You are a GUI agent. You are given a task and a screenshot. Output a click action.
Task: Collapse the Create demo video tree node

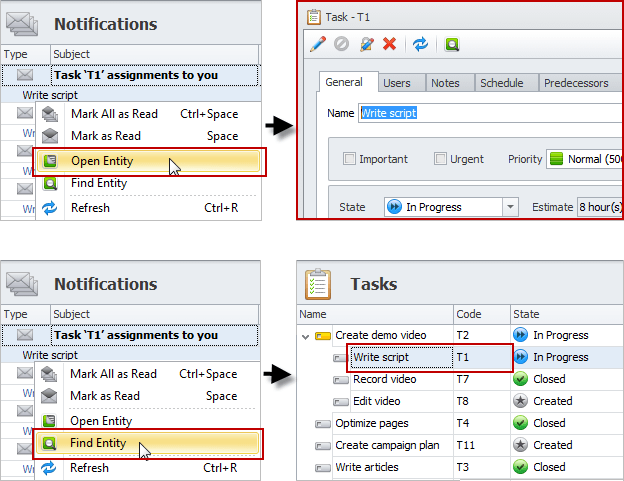[305, 336]
